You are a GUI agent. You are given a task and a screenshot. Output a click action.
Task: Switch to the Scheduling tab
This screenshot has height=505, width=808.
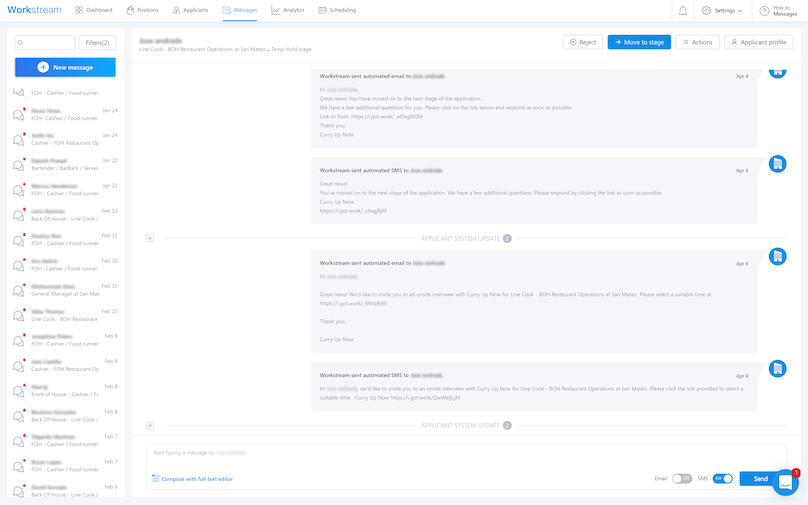pyautogui.click(x=336, y=10)
